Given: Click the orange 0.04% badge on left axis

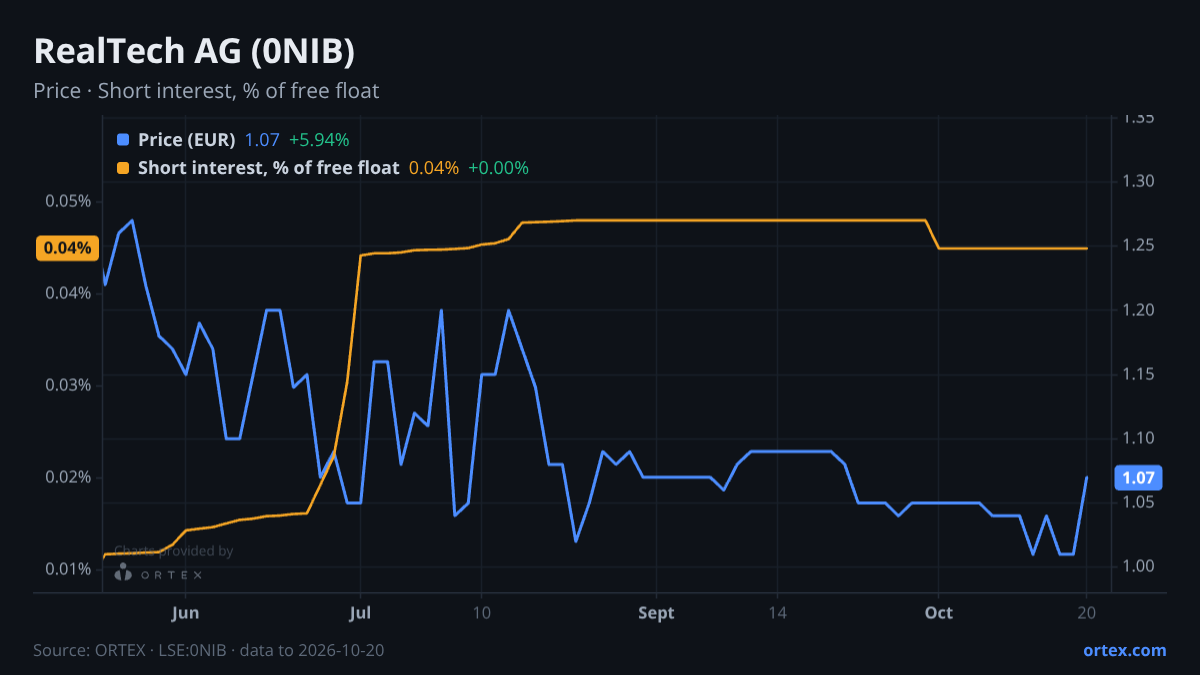Looking at the screenshot, I should (68, 248).
